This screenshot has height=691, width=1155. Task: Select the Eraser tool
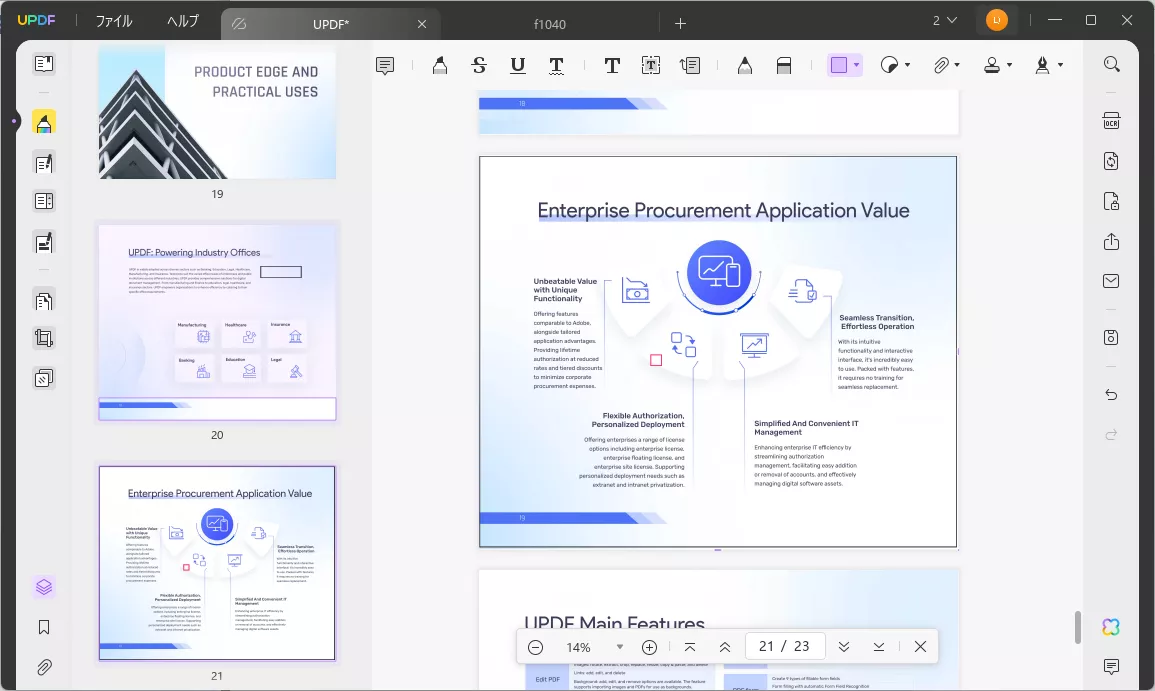(x=784, y=66)
